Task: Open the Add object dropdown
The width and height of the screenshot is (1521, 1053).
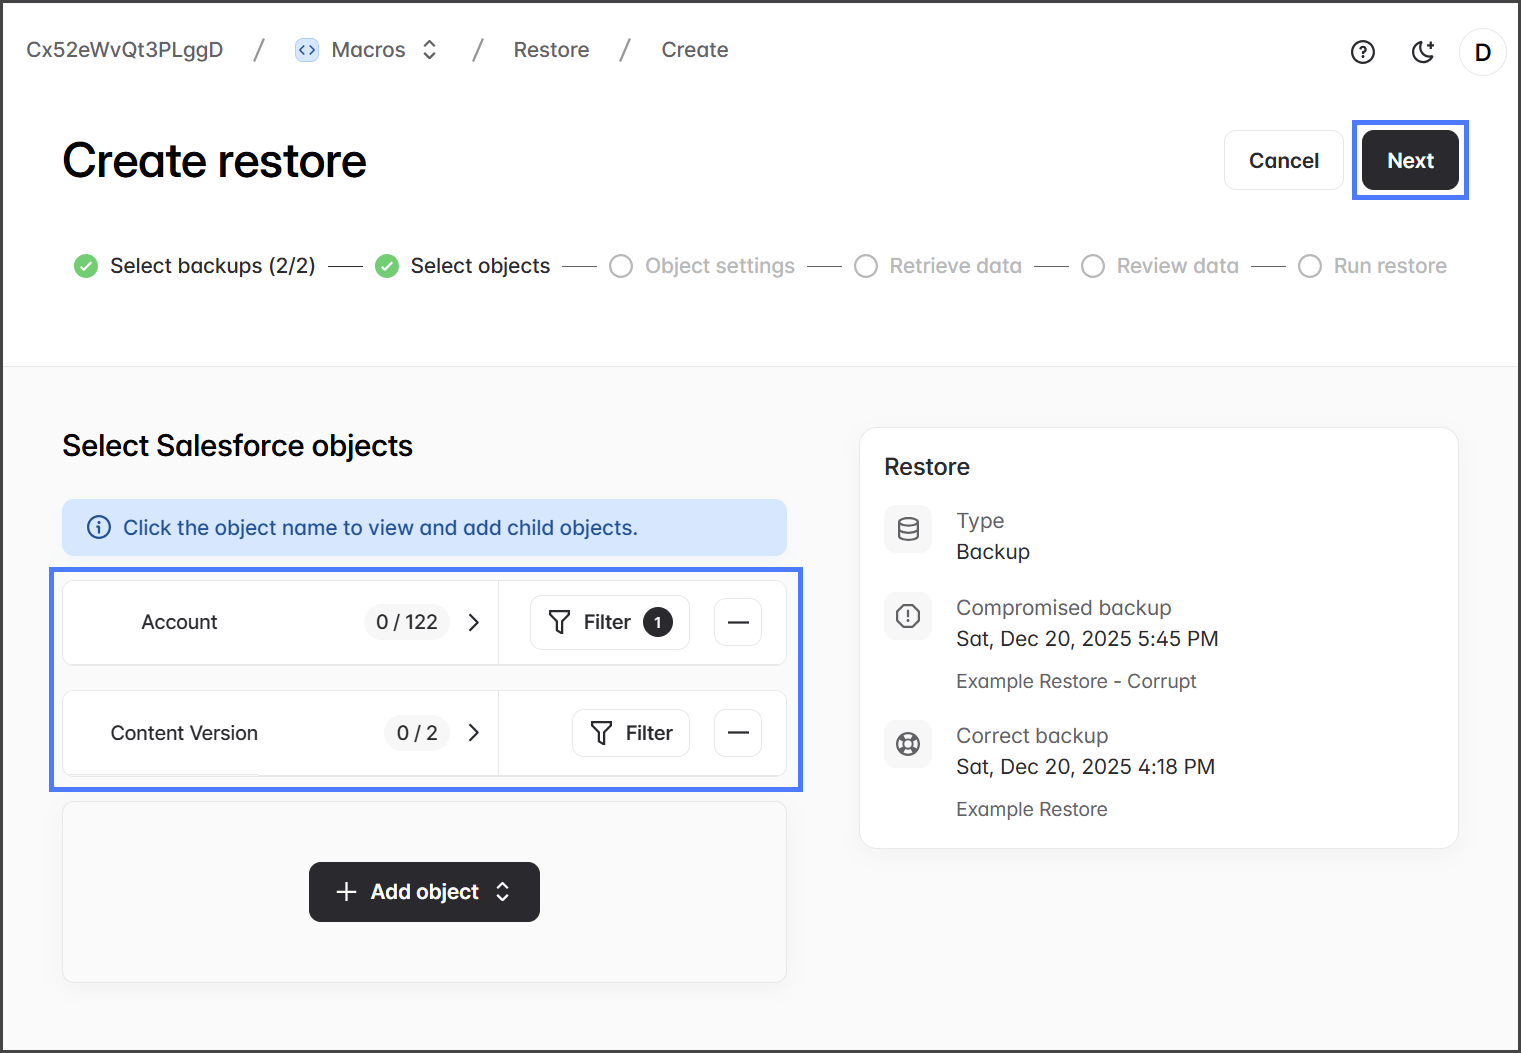Action: tap(424, 892)
